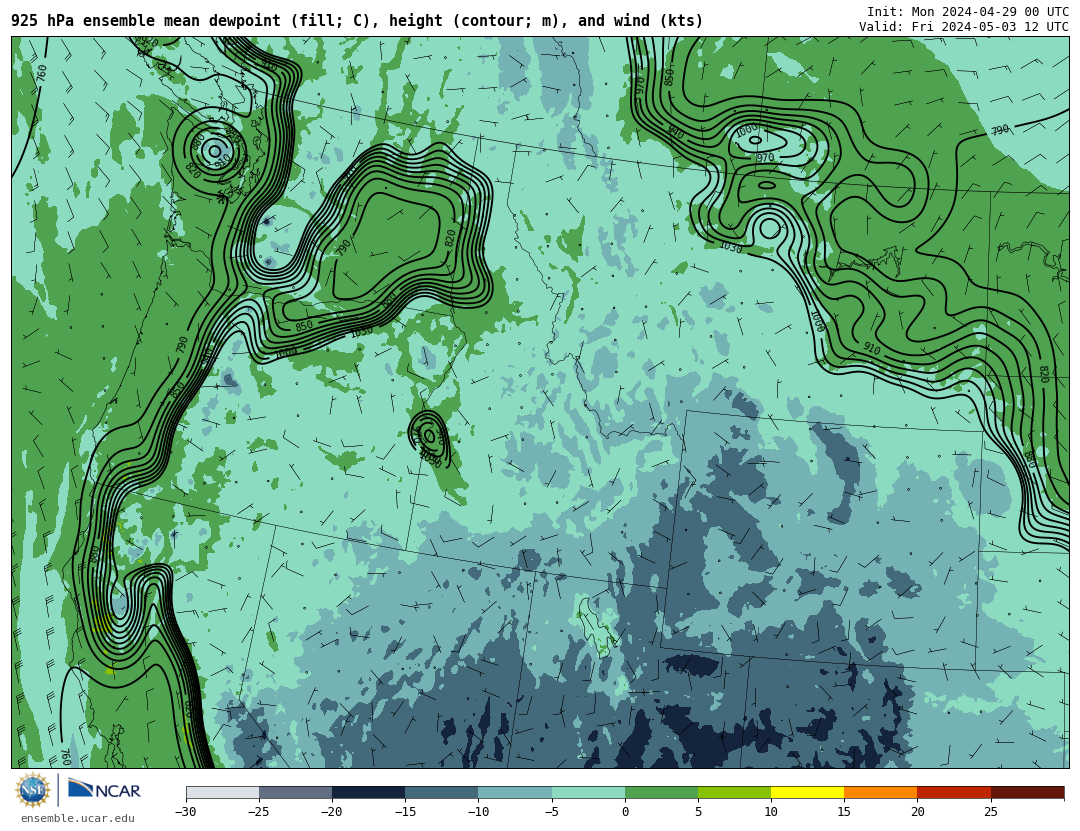Screen dimensions: 1080x831
Task: Click the colorbar tick label '-10'
Action: (x=478, y=812)
